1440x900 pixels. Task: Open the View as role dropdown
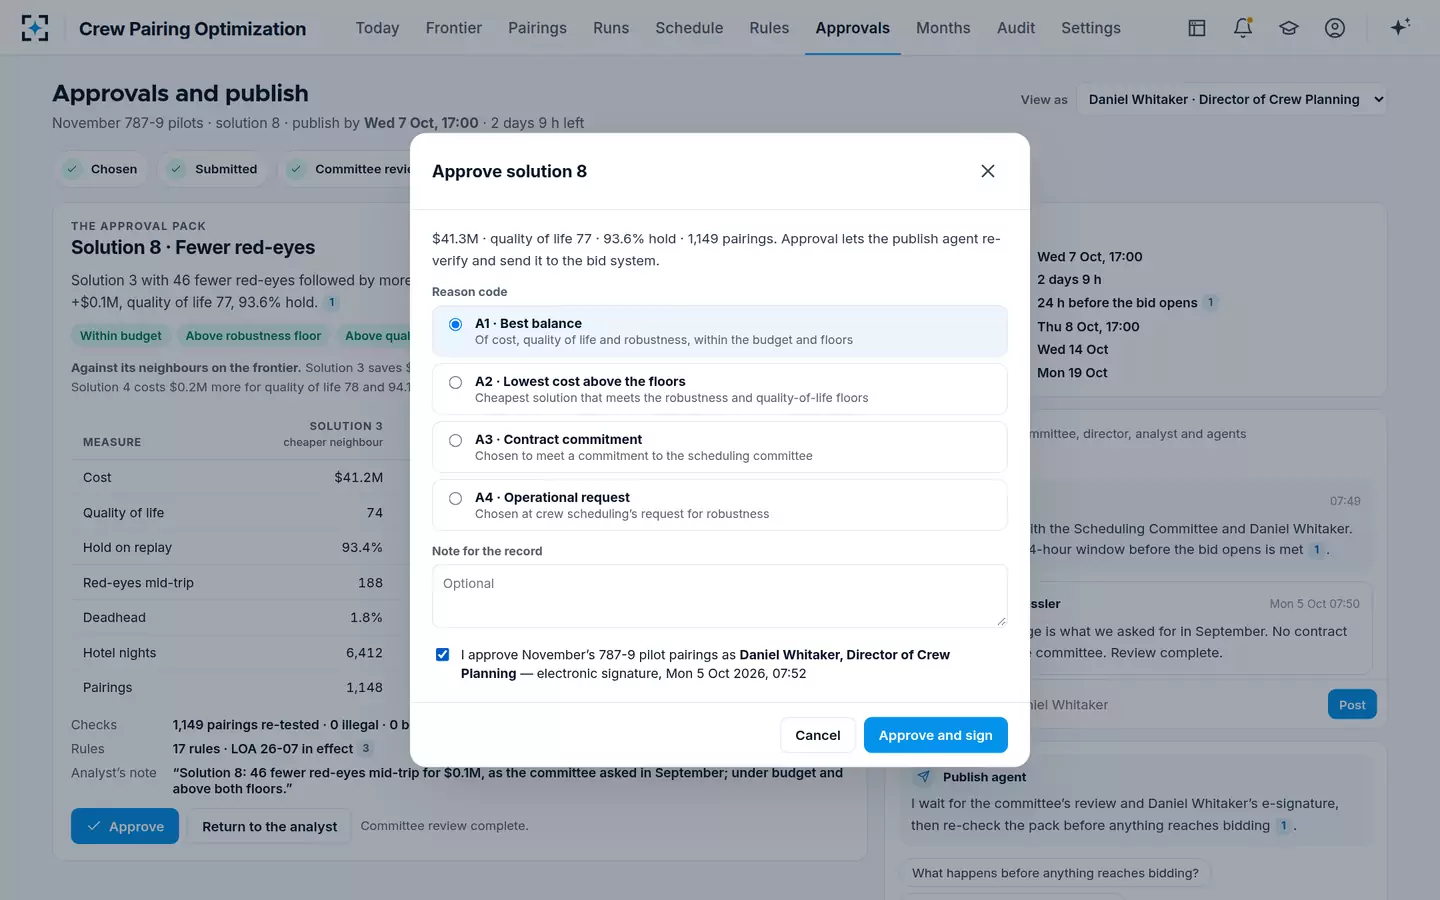click(1232, 99)
